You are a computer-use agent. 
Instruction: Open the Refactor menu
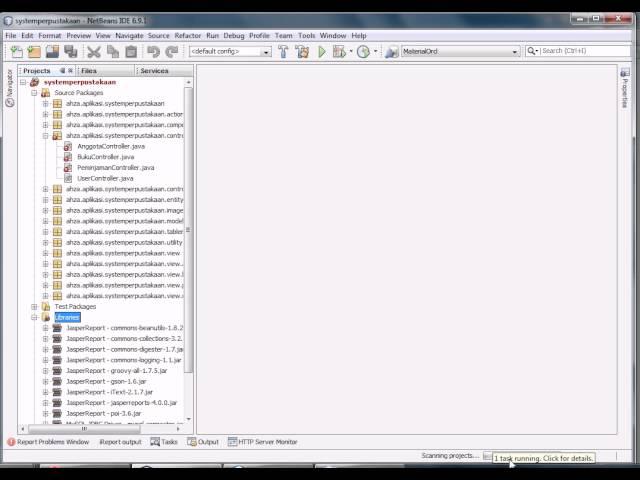click(187, 36)
